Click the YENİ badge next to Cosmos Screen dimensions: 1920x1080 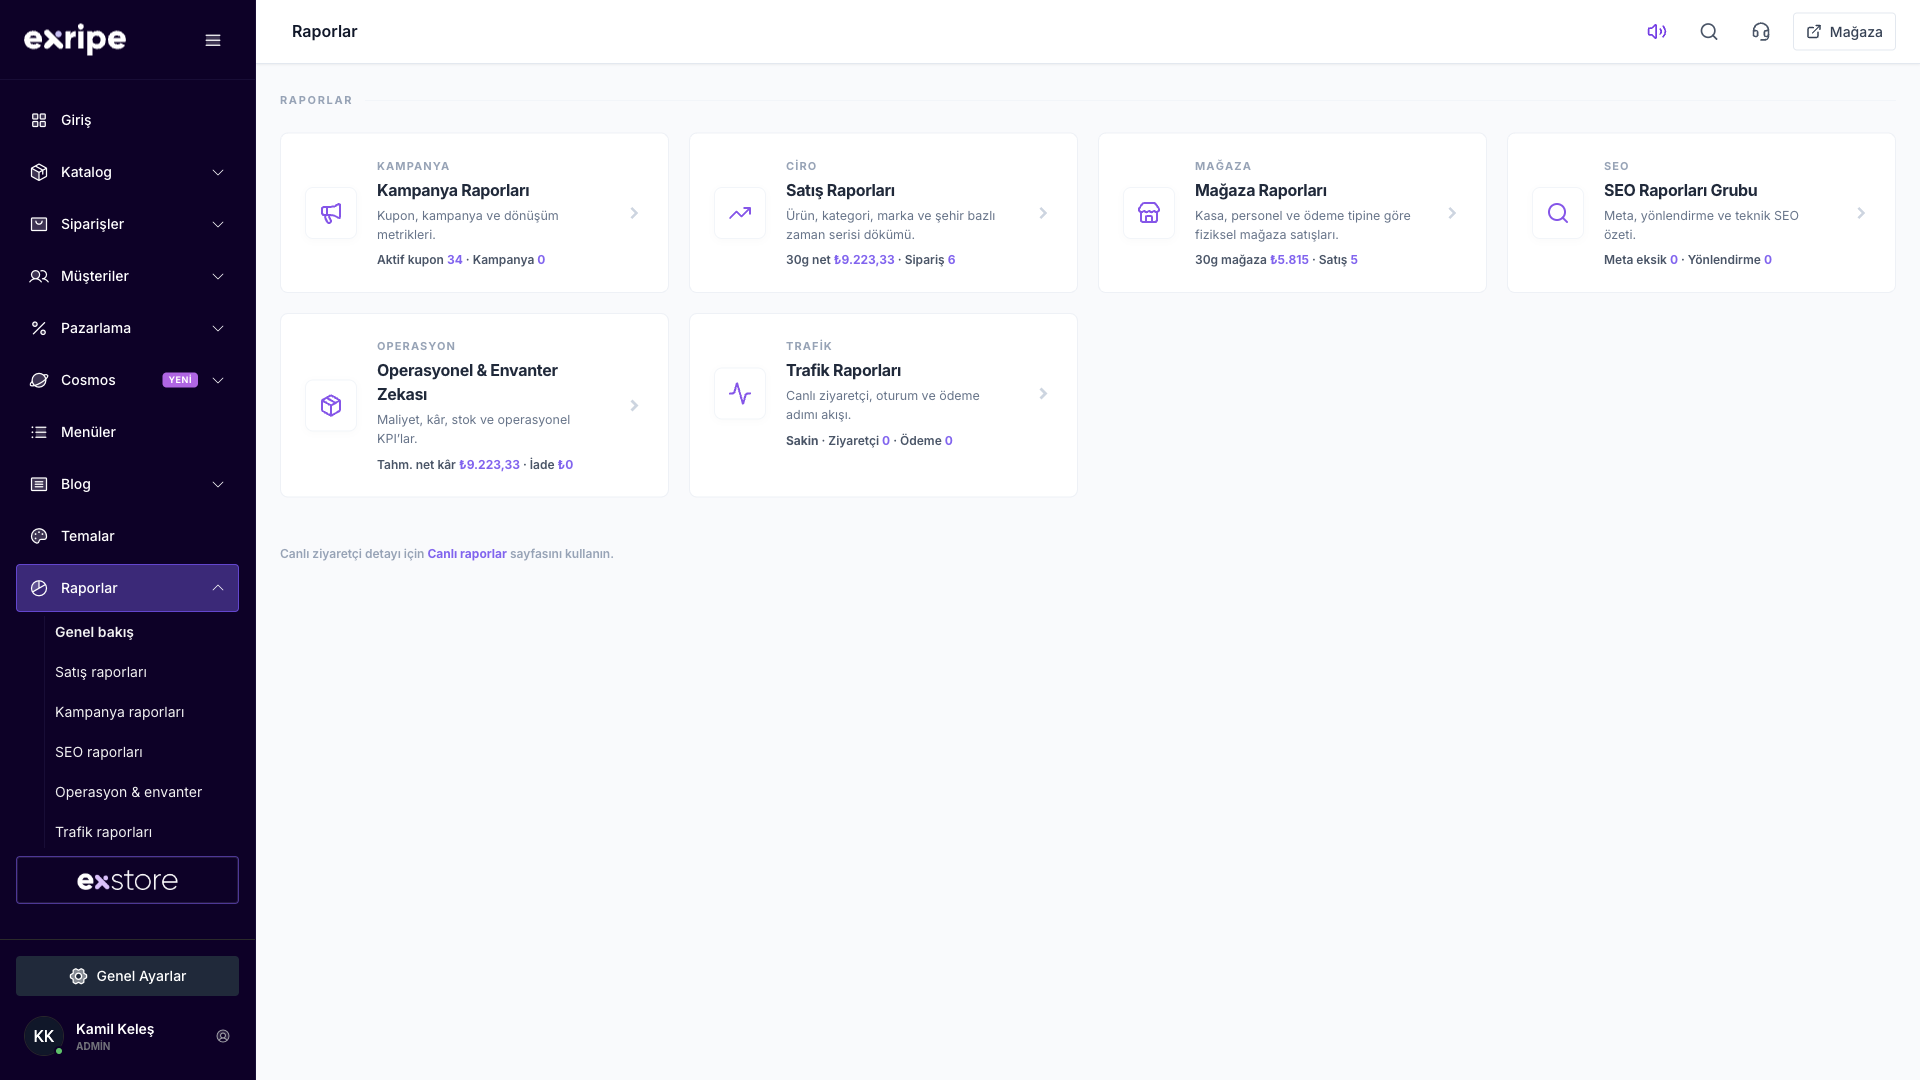tap(180, 380)
